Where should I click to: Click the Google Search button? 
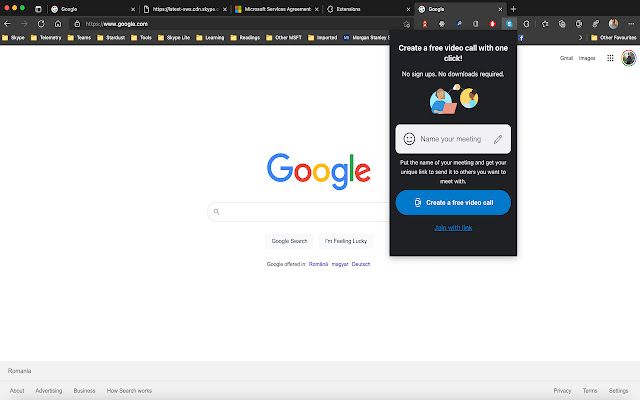[289, 241]
